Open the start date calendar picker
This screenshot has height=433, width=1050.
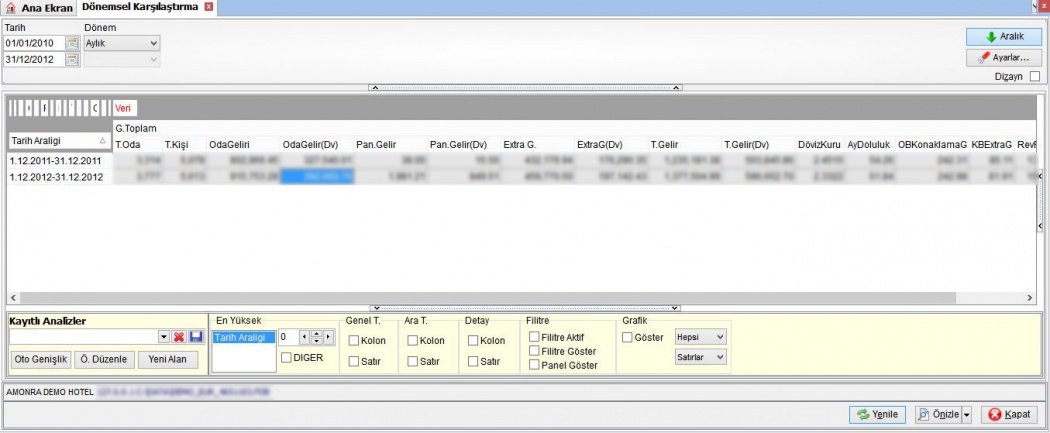(x=72, y=43)
